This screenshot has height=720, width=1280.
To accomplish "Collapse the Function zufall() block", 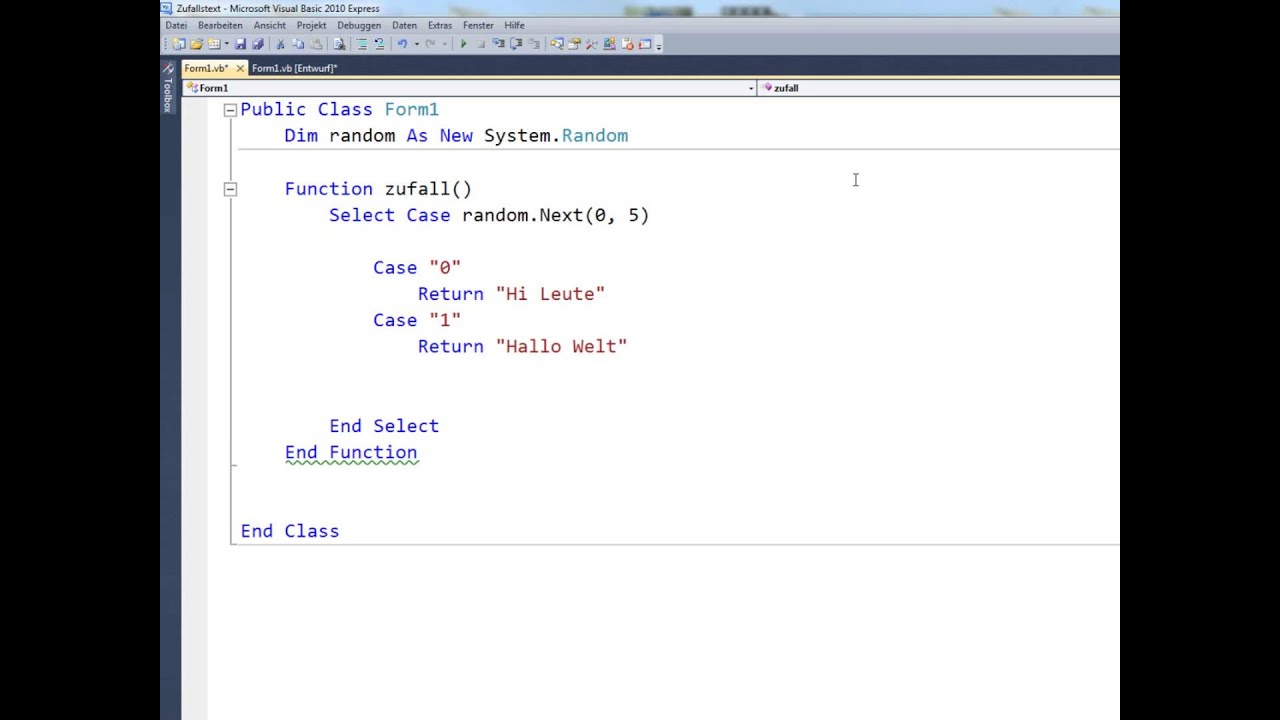I will tap(230, 189).
